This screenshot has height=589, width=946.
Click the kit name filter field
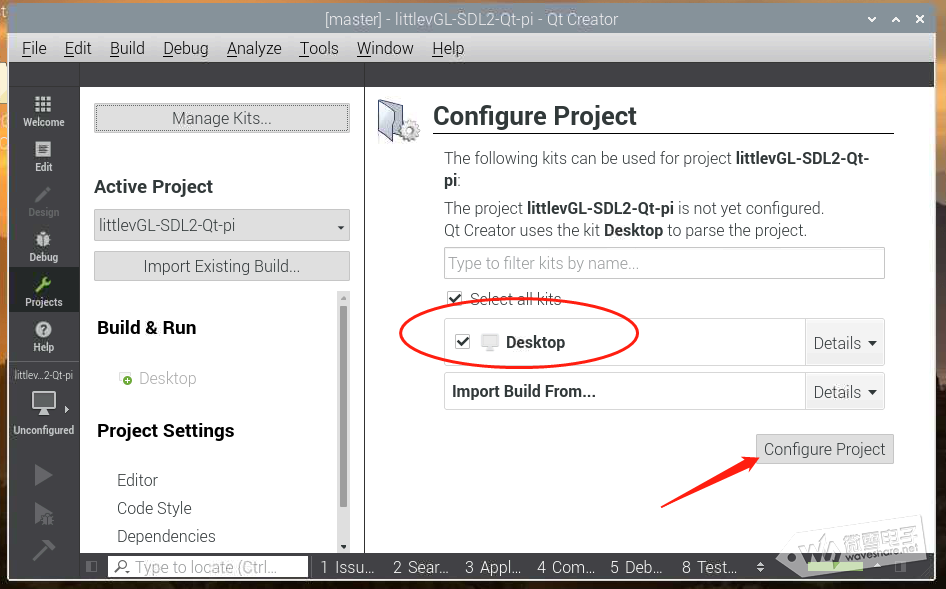[664, 264]
